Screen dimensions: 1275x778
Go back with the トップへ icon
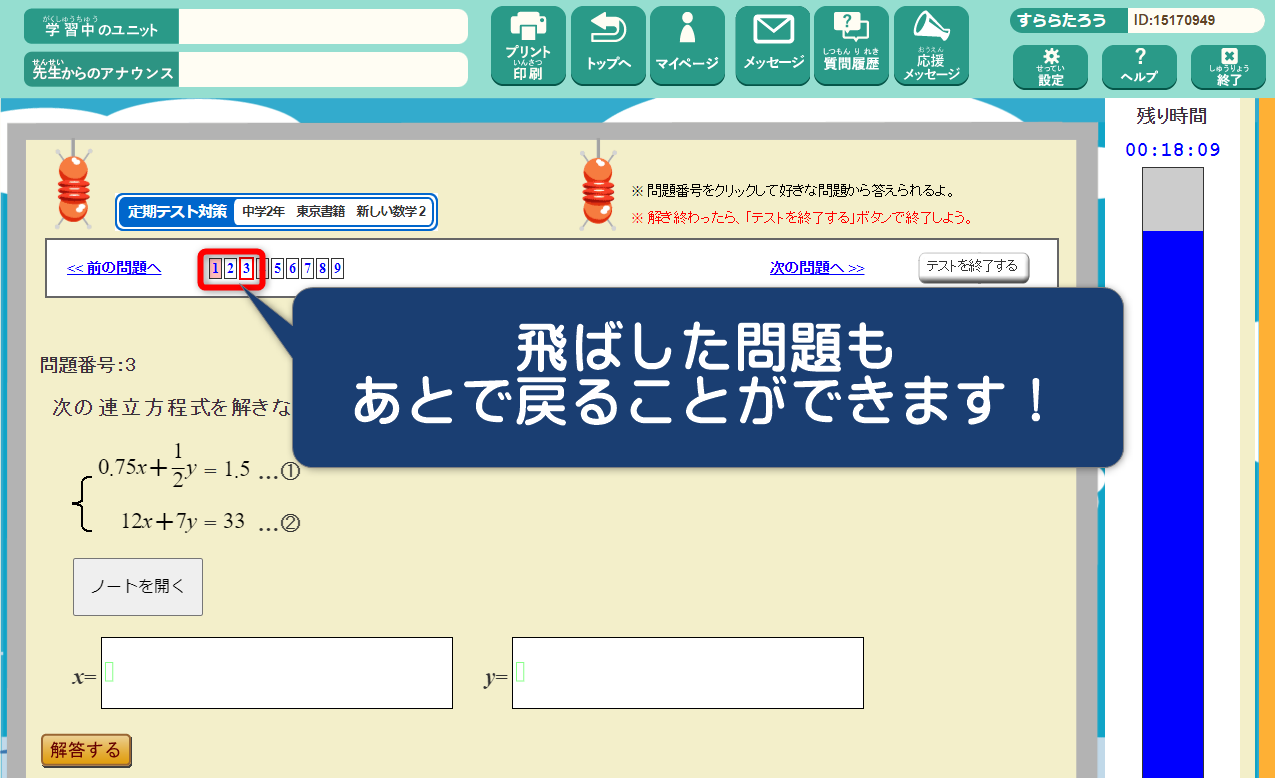[608, 46]
